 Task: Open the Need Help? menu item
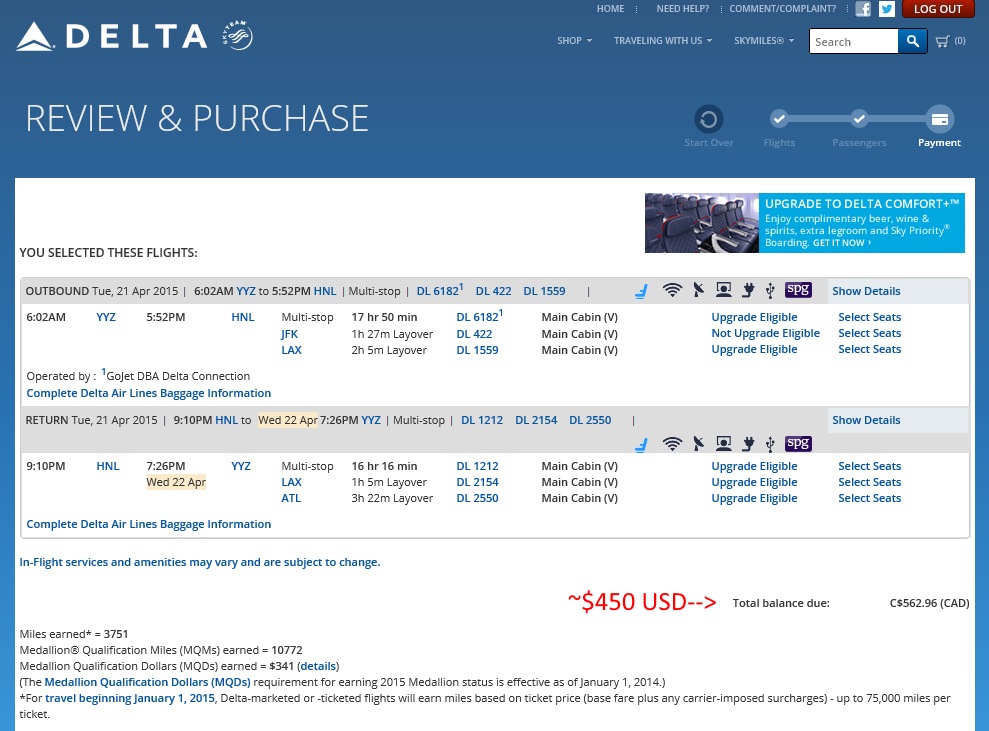[x=682, y=9]
